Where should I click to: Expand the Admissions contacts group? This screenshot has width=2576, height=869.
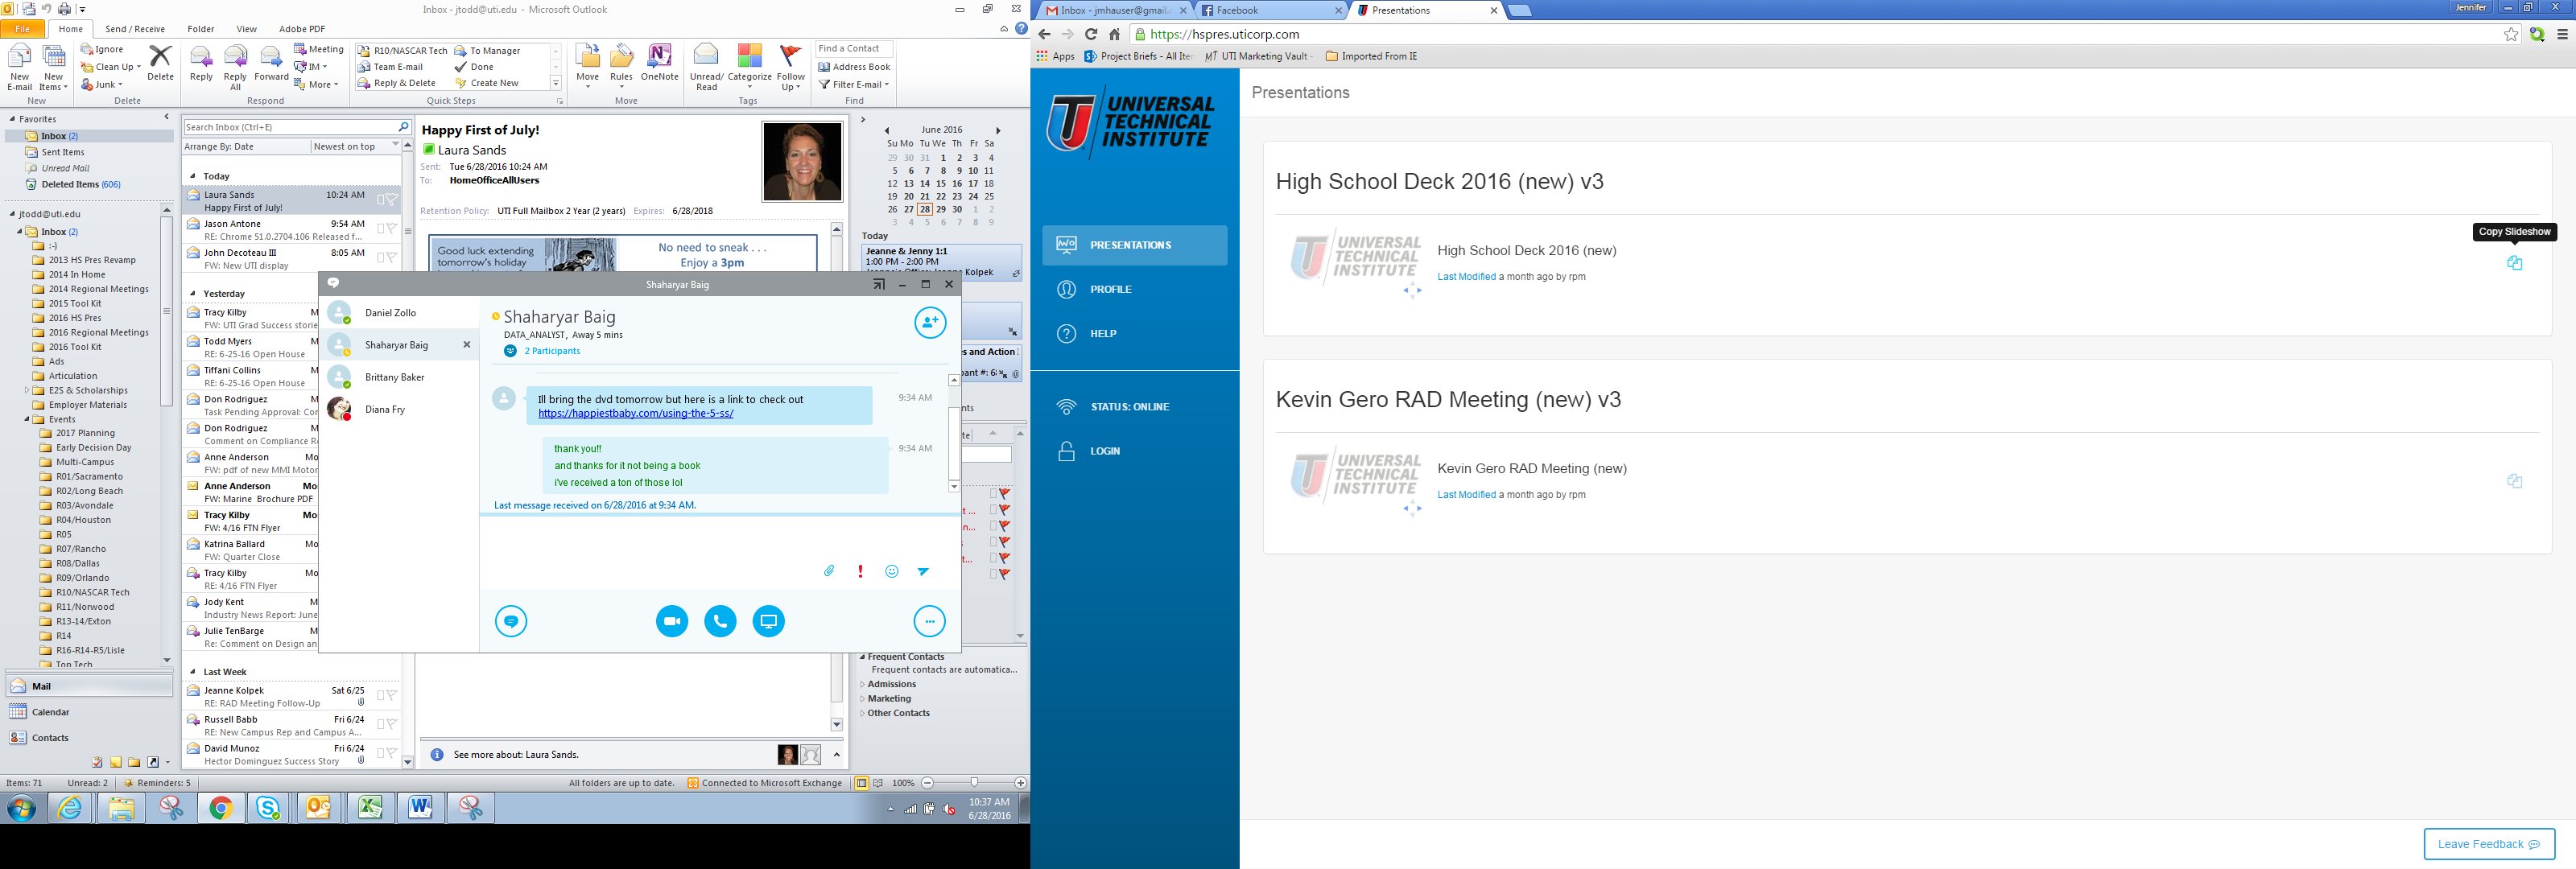coord(863,684)
